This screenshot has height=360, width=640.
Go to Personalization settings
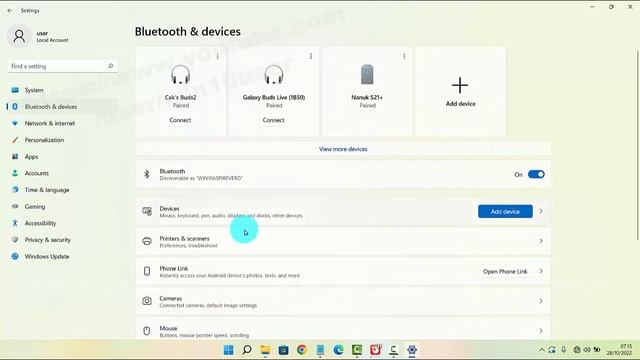tap(44, 140)
